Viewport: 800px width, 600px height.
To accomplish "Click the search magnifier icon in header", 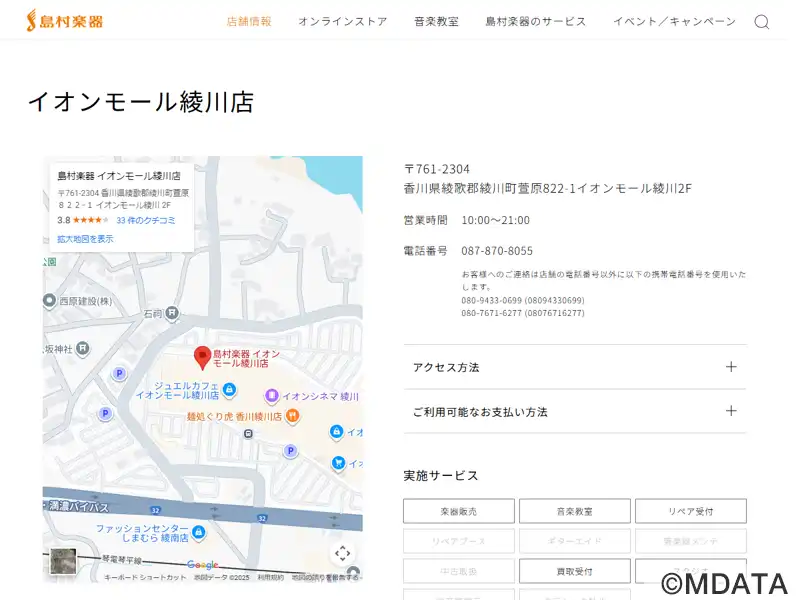I will click(x=761, y=22).
